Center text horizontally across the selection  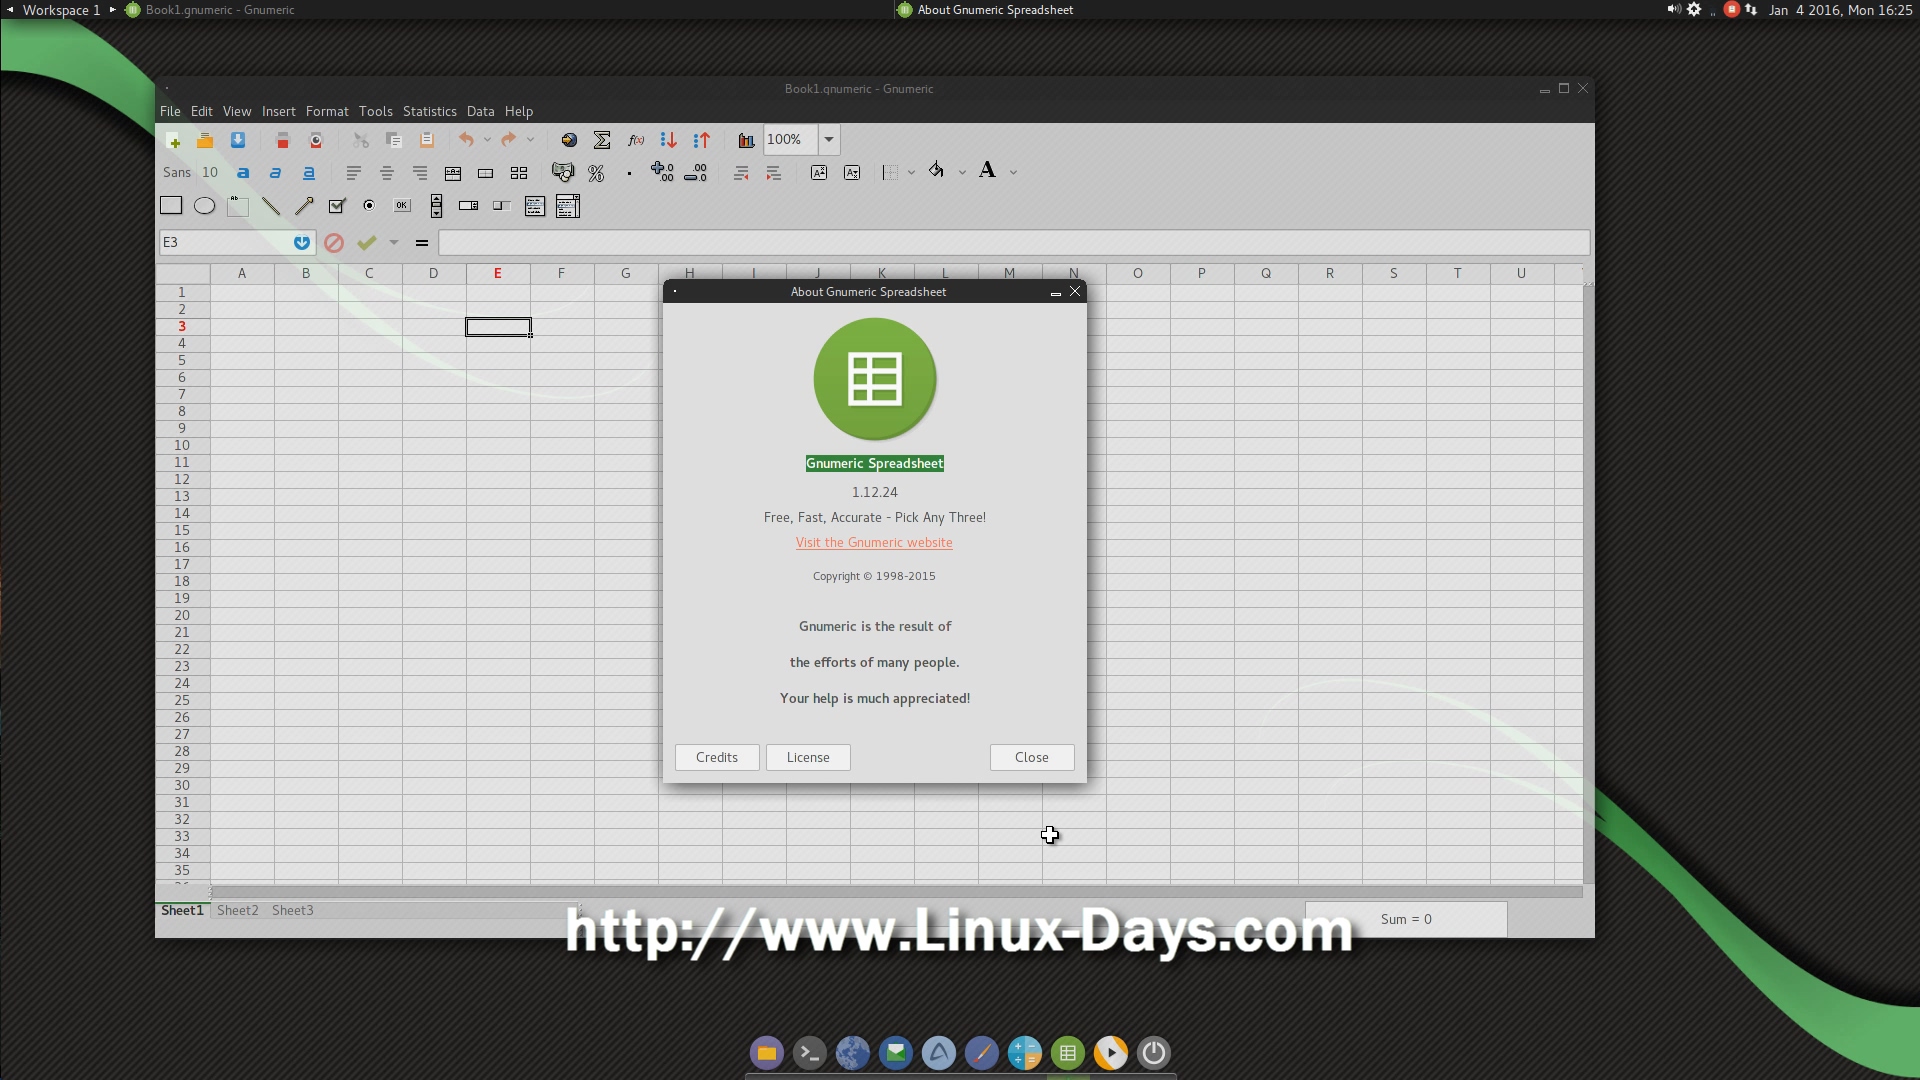tap(453, 173)
